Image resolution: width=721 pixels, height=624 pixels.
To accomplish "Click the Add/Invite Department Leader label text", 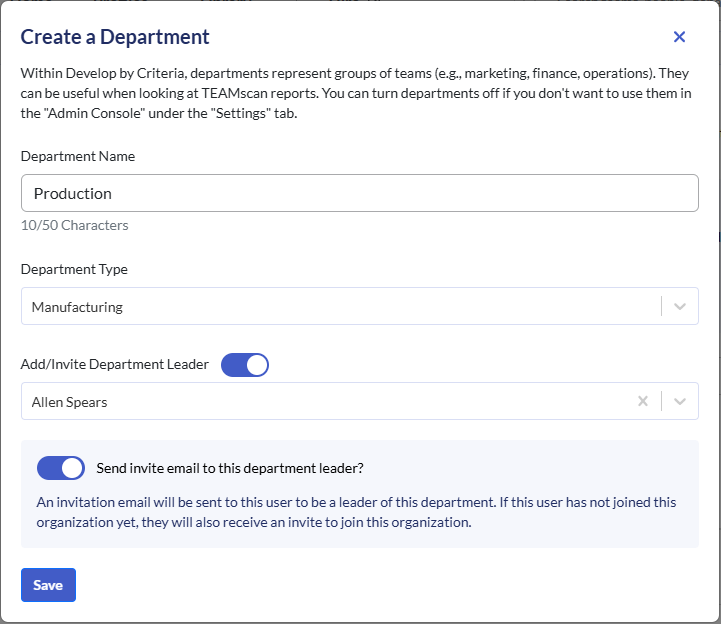I will 115,364.
